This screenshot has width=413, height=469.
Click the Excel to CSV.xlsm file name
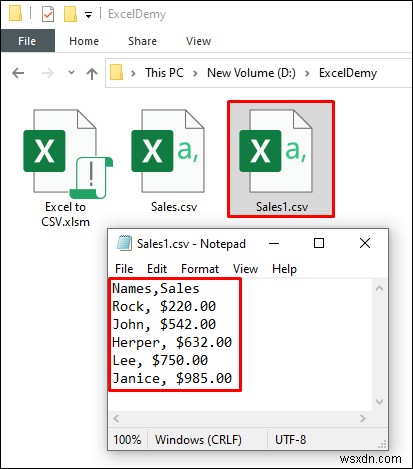pyautogui.click(x=66, y=214)
